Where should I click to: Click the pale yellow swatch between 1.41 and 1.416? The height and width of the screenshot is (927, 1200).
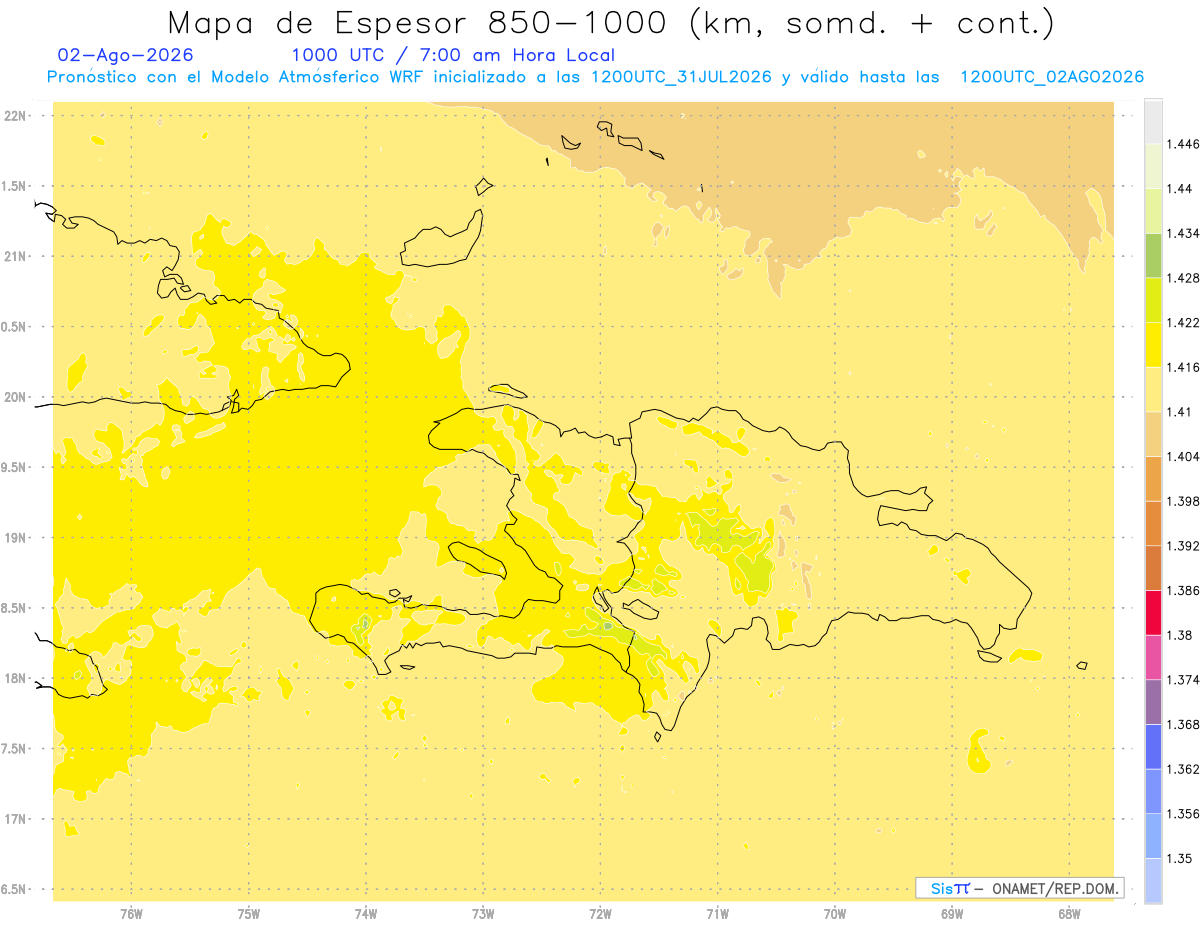(x=1153, y=389)
